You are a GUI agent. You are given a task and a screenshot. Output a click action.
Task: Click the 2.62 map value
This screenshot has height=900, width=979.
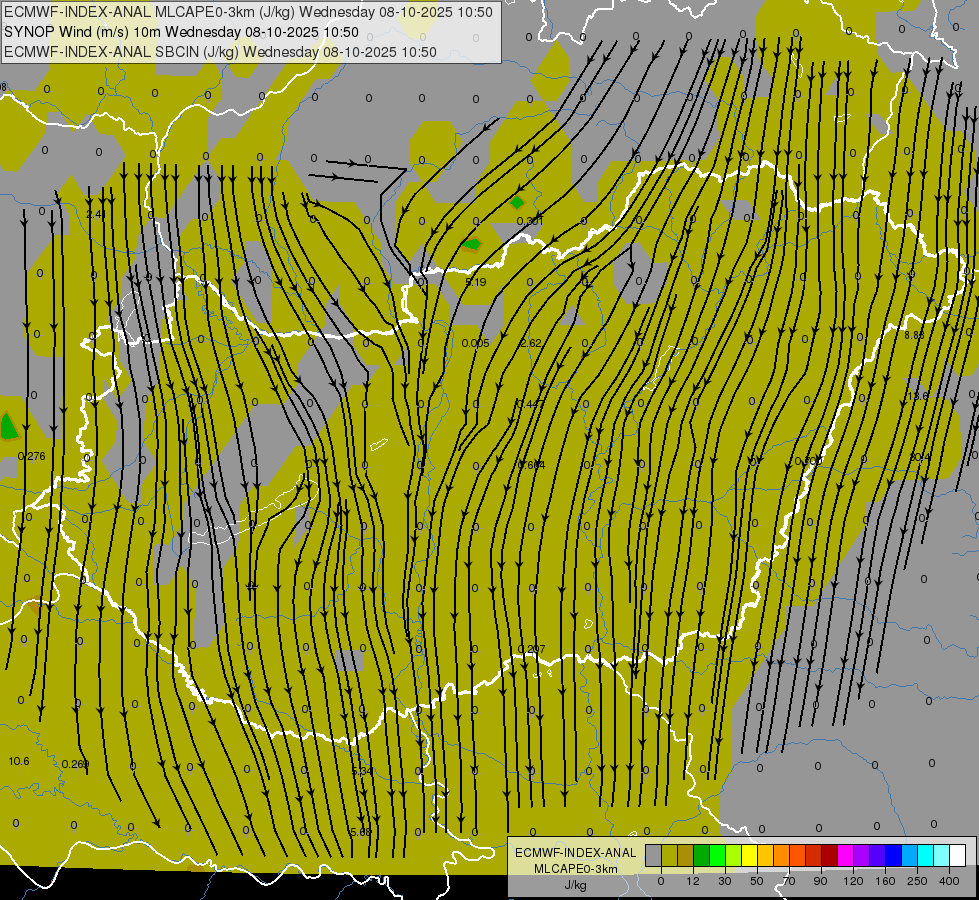click(x=531, y=343)
